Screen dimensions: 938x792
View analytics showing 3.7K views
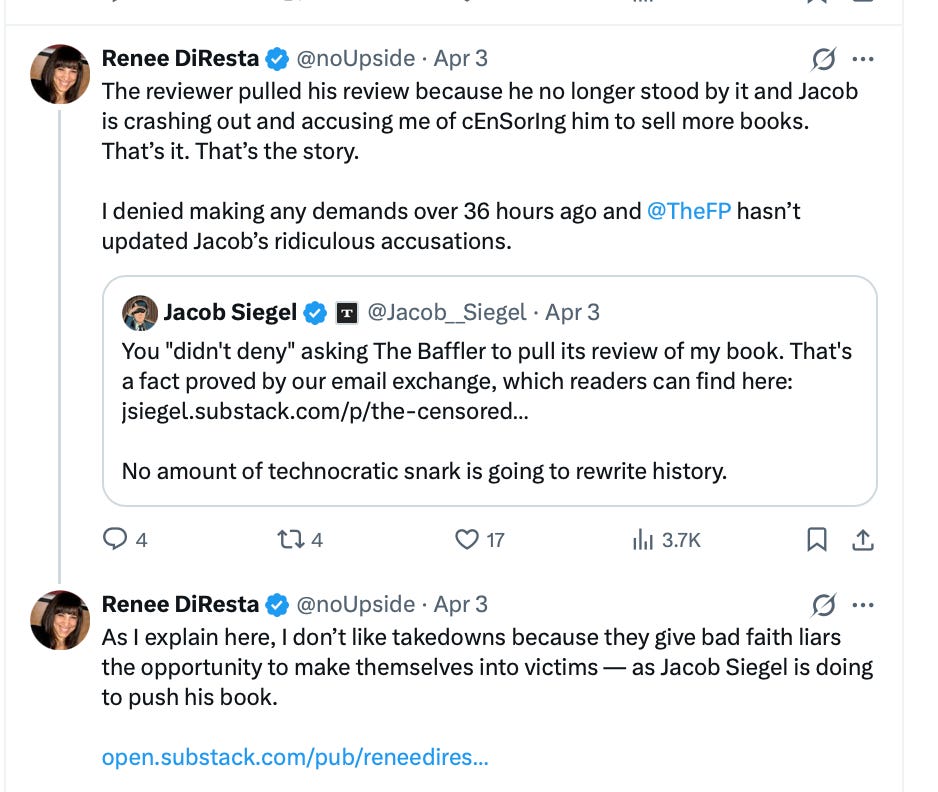[641, 540]
